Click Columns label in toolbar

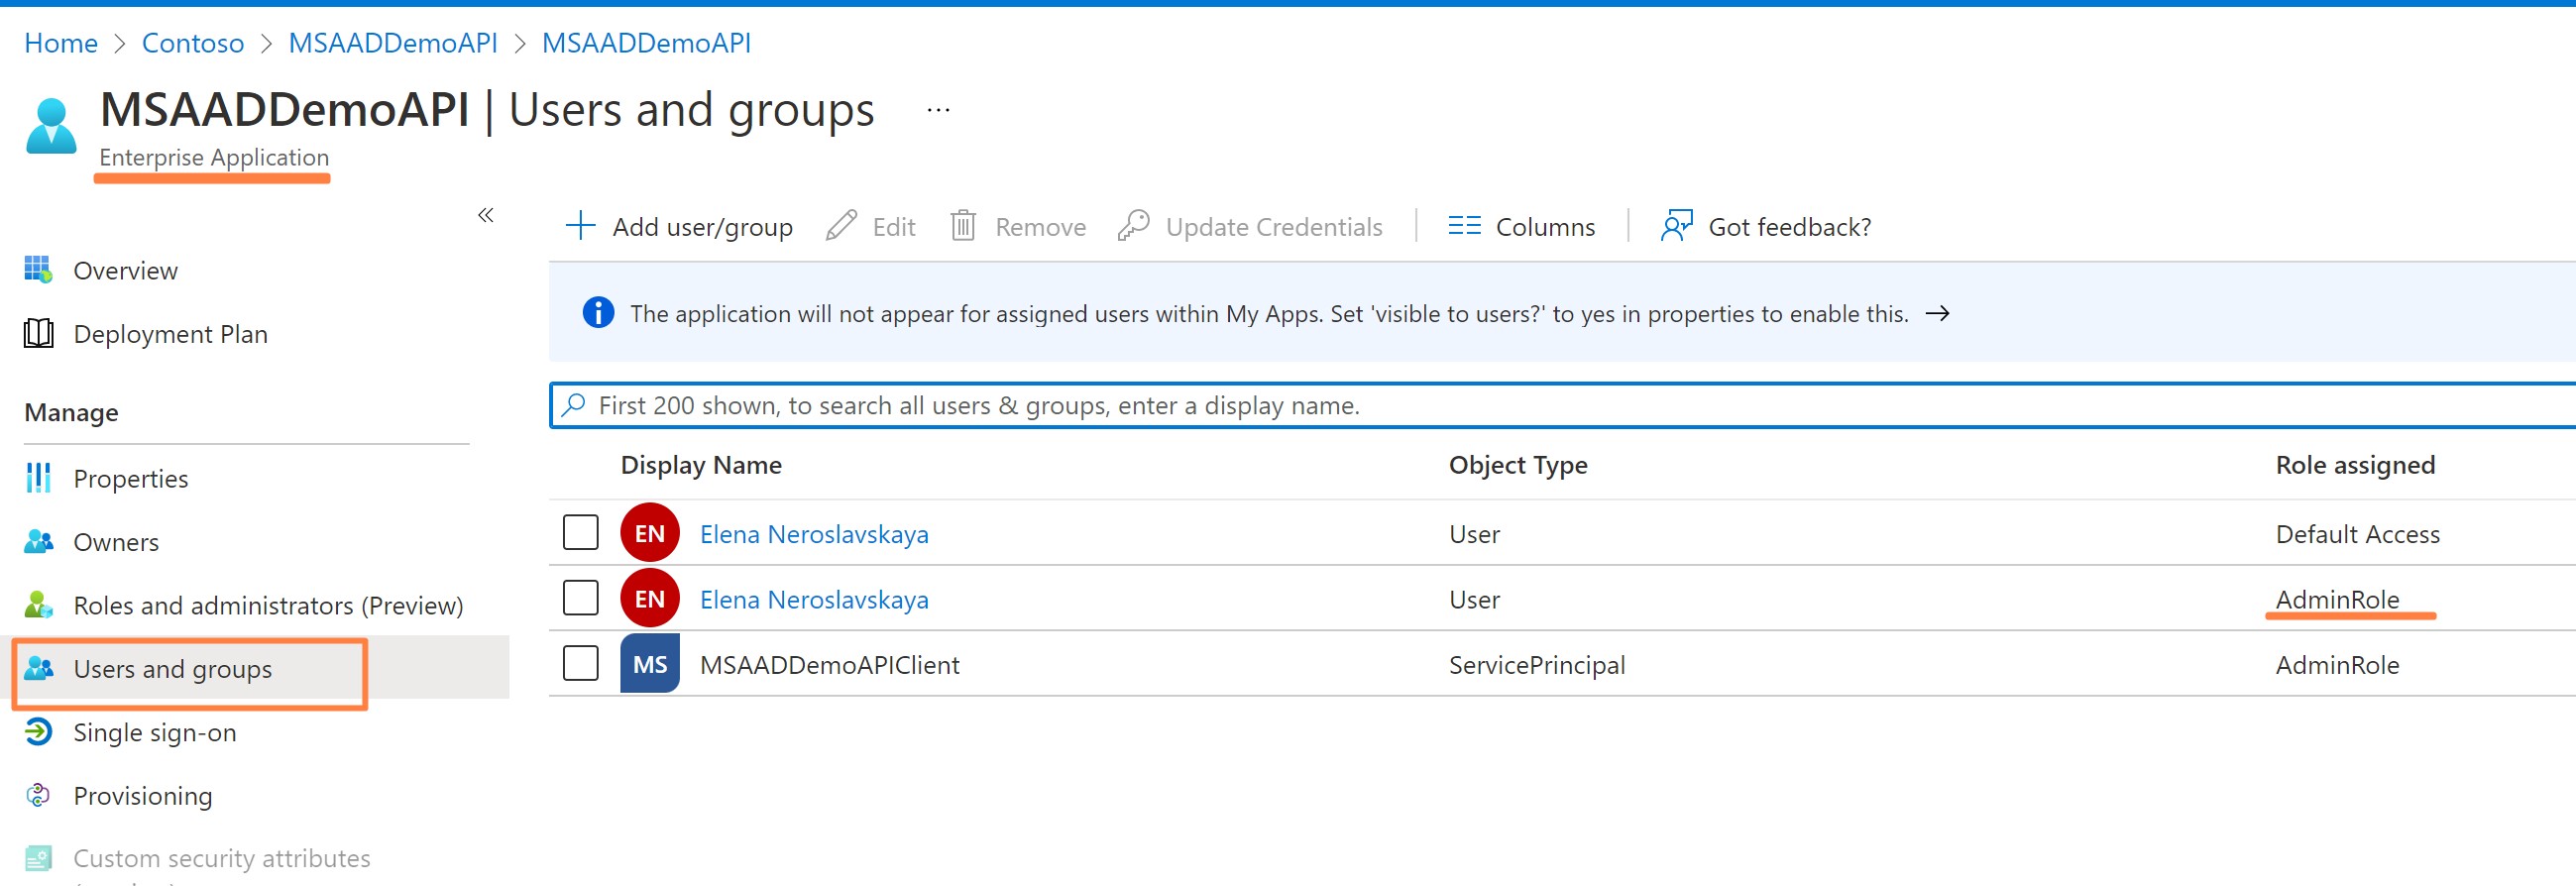click(x=1545, y=227)
